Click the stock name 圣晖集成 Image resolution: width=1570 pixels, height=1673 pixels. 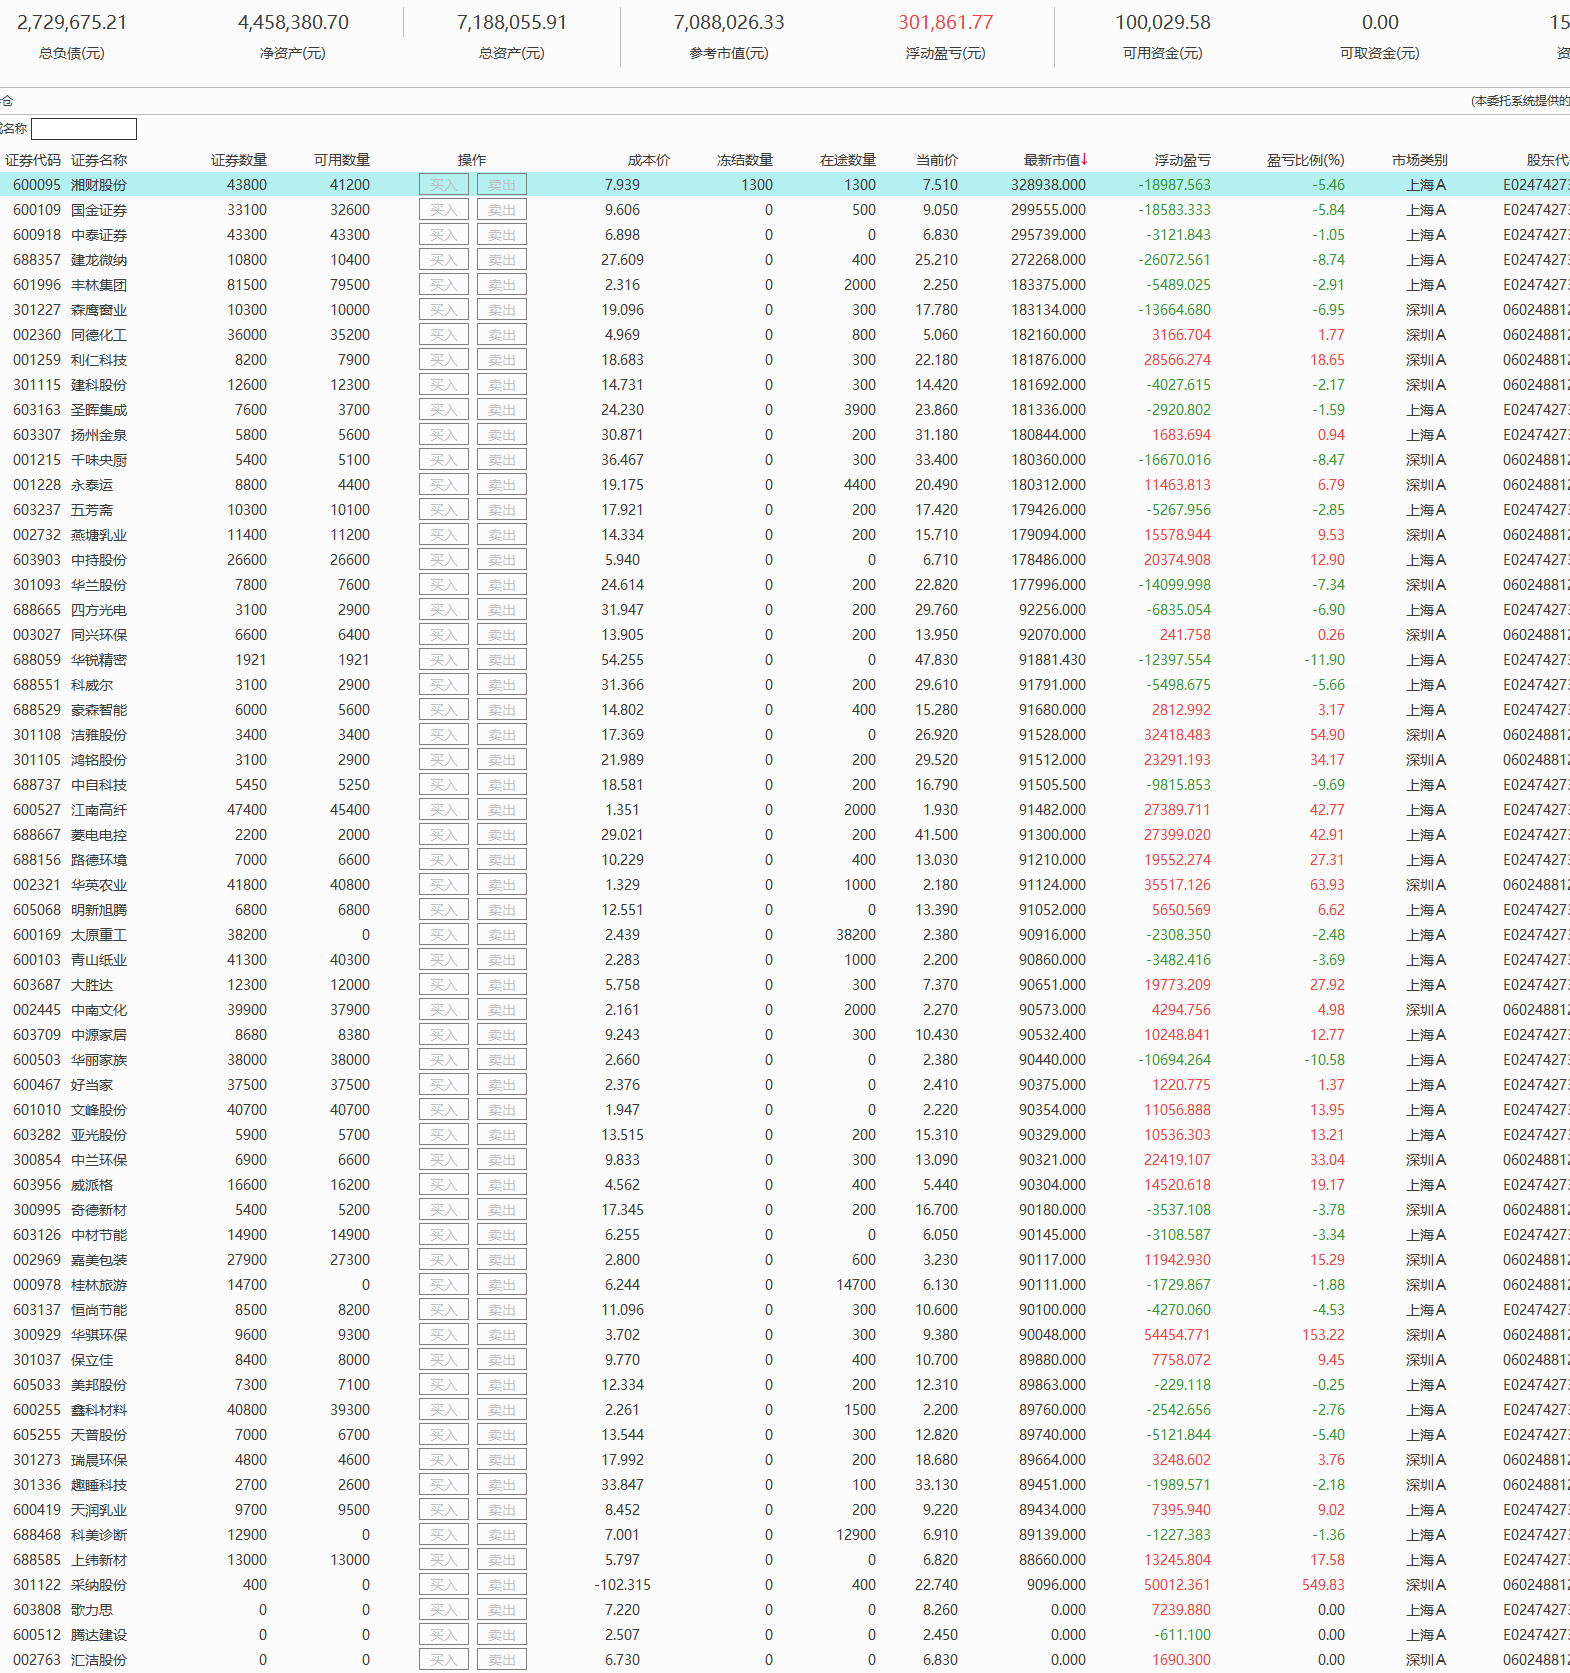coord(99,410)
